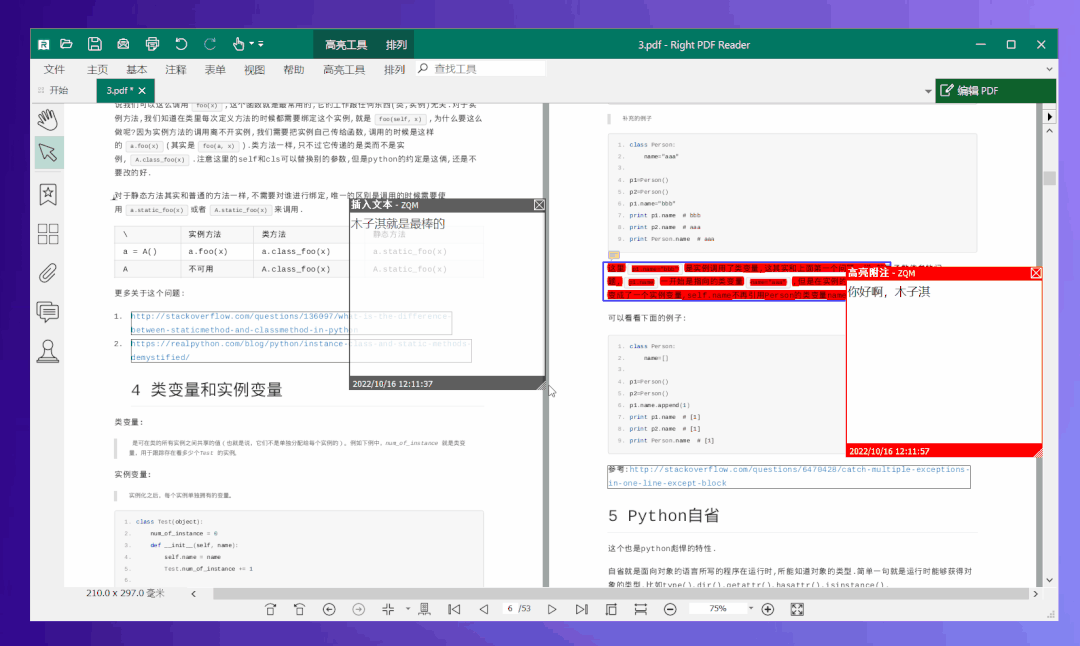Click inside the 你好啊,木子淇 note text
The image size is (1080, 646).
point(889,292)
